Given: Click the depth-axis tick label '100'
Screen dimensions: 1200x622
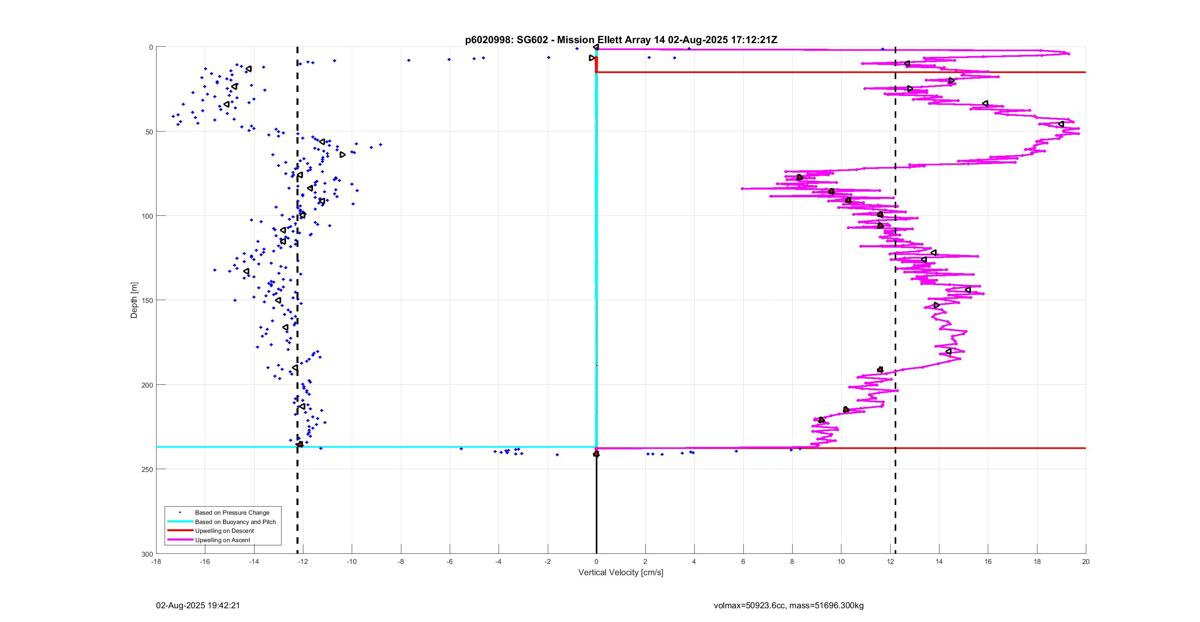Looking at the screenshot, I should (146, 216).
